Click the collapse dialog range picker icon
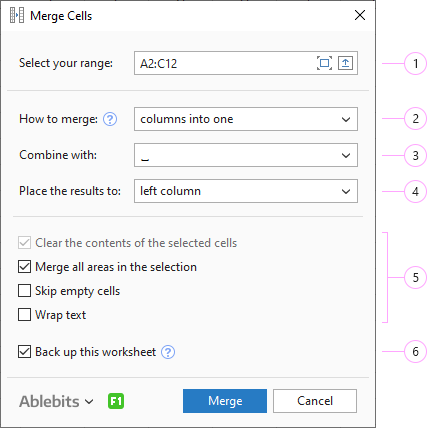This screenshot has height=428, width=427. point(345,63)
